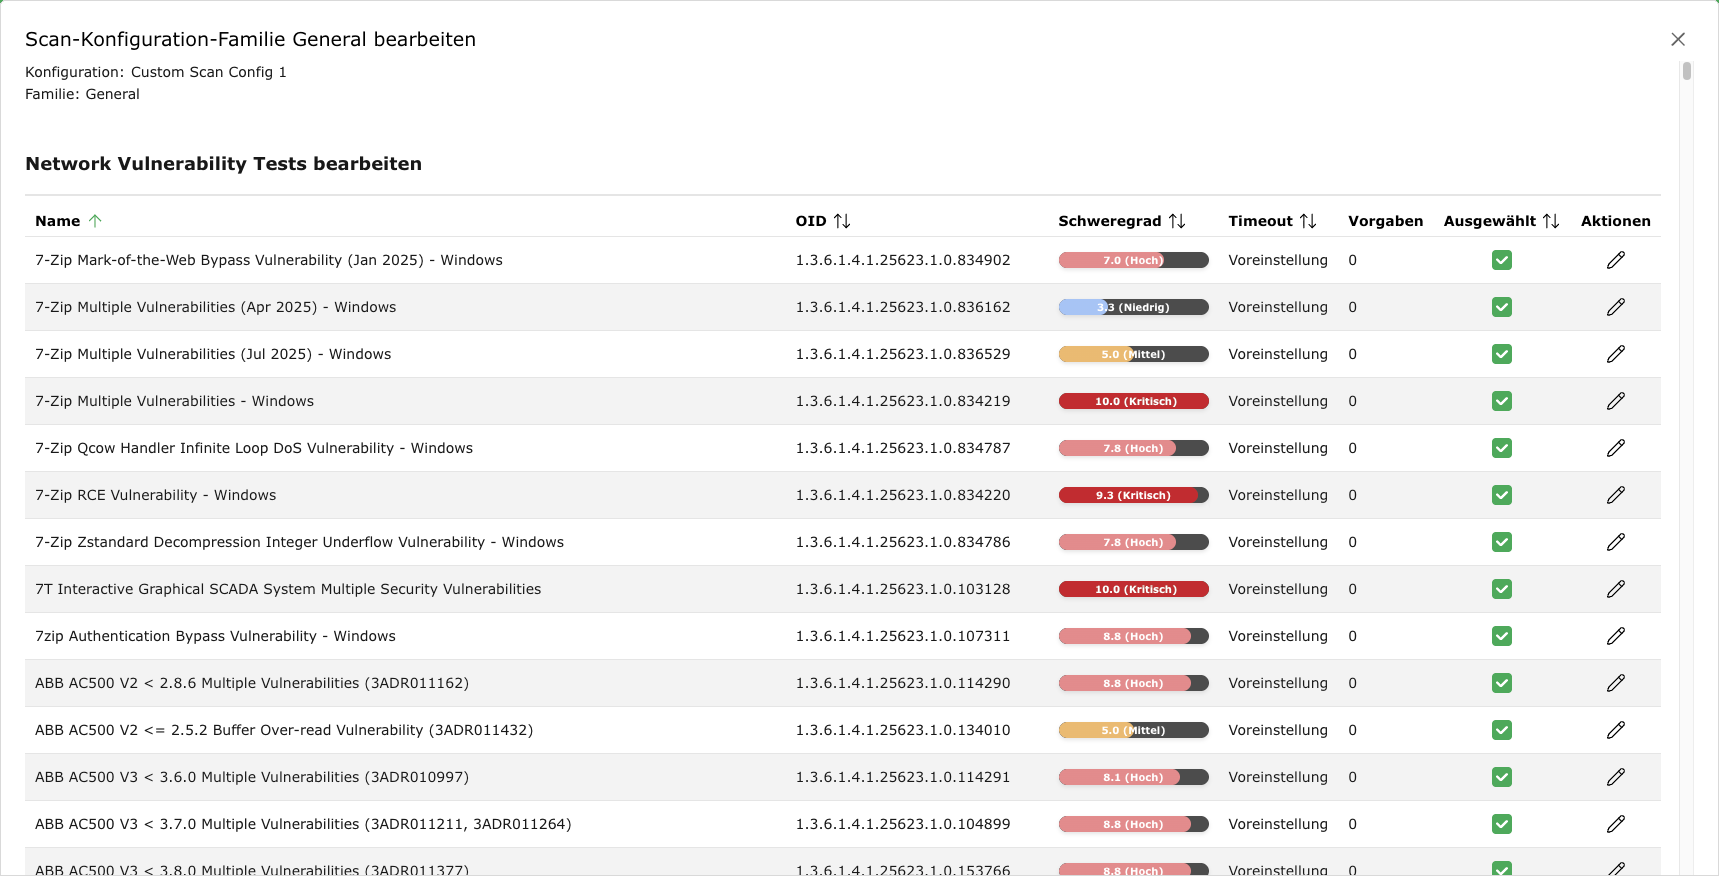Sort by Timeout column arrows
This screenshot has height=876, width=1719.
tap(1308, 221)
